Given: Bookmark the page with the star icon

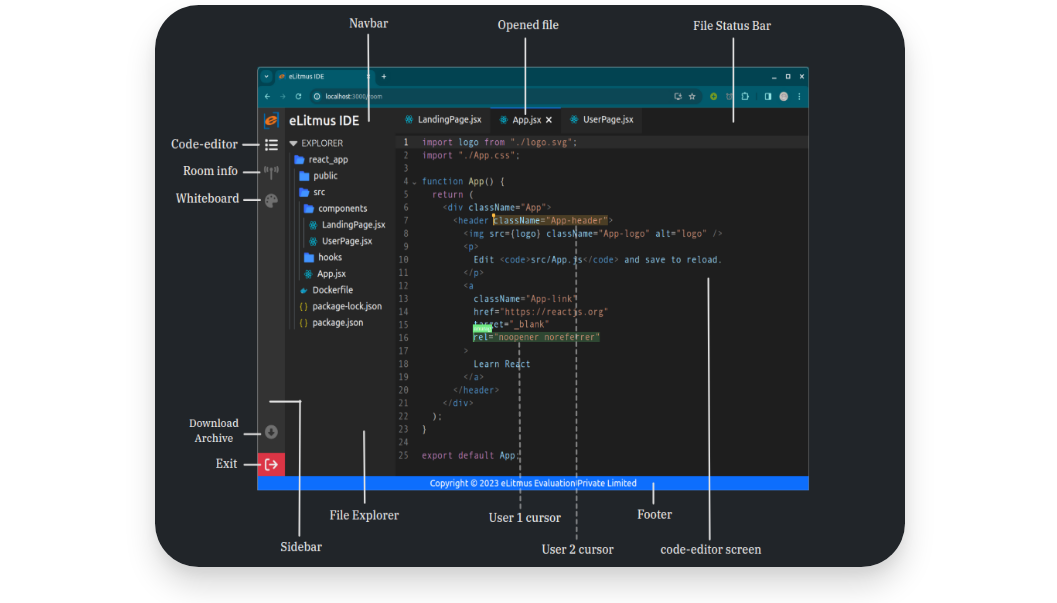Looking at the screenshot, I should coord(692,97).
